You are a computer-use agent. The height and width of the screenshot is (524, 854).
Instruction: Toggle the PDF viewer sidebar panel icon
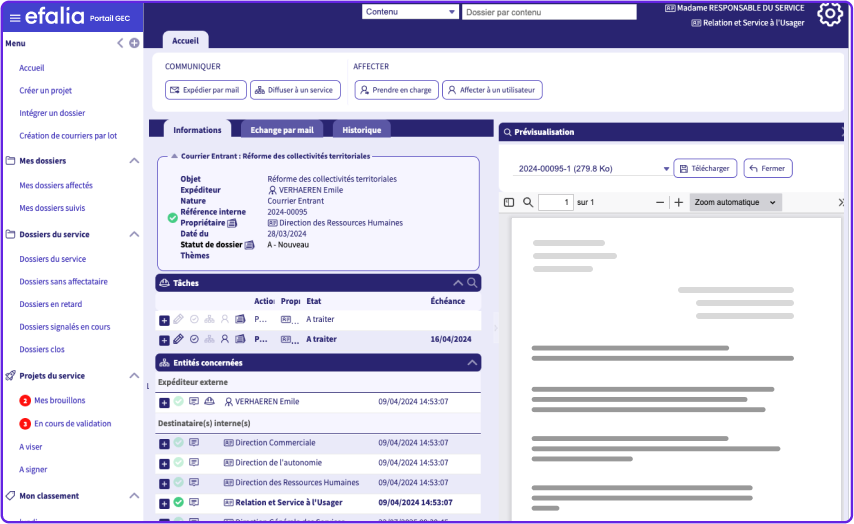coord(509,202)
